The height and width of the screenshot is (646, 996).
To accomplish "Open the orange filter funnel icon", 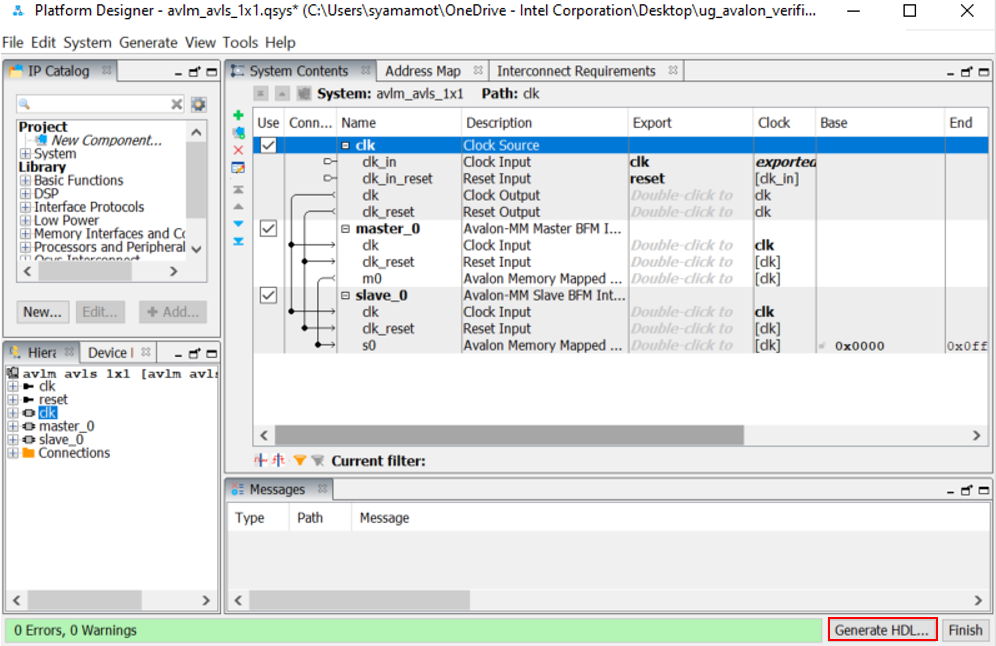I will click(x=299, y=461).
